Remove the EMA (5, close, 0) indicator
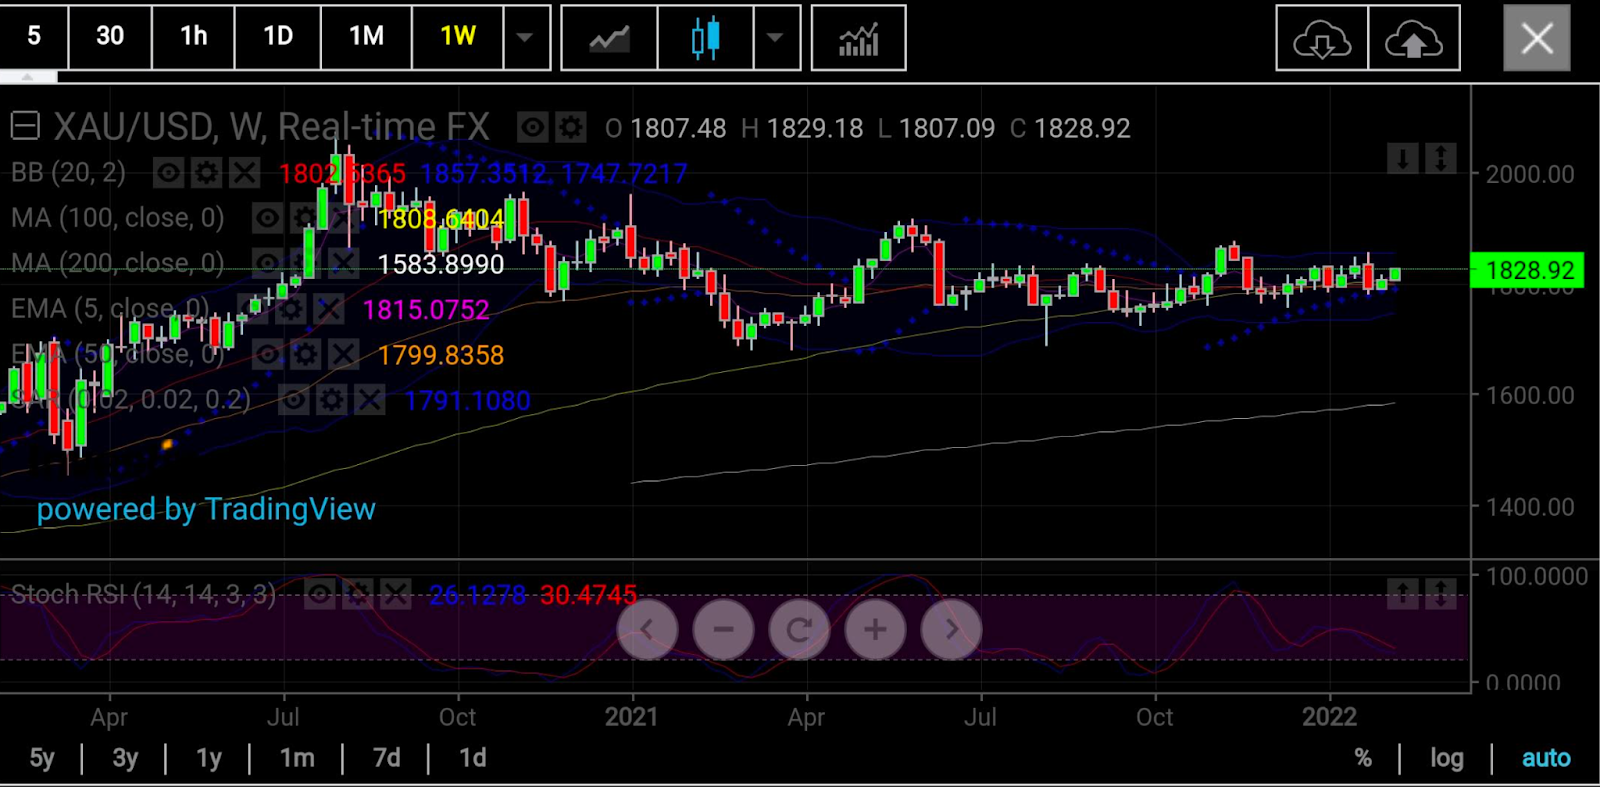The height and width of the screenshot is (787, 1600). coord(328,309)
